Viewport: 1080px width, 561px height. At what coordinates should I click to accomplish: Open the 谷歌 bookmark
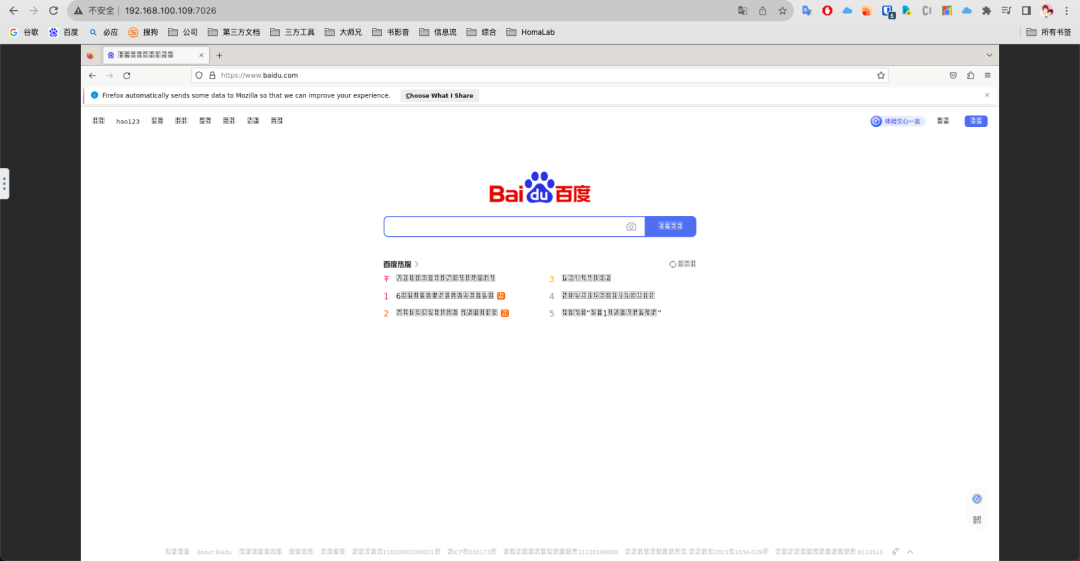click(x=24, y=32)
